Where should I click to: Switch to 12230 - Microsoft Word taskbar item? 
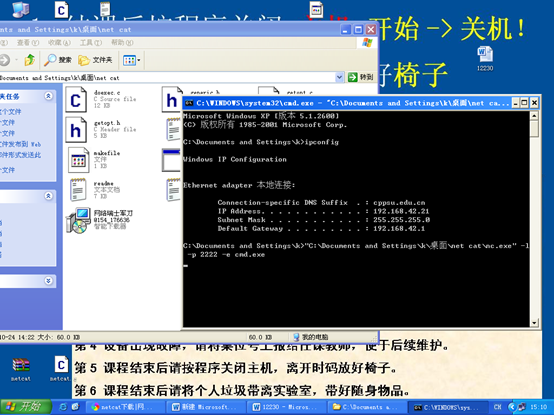(x=288, y=407)
